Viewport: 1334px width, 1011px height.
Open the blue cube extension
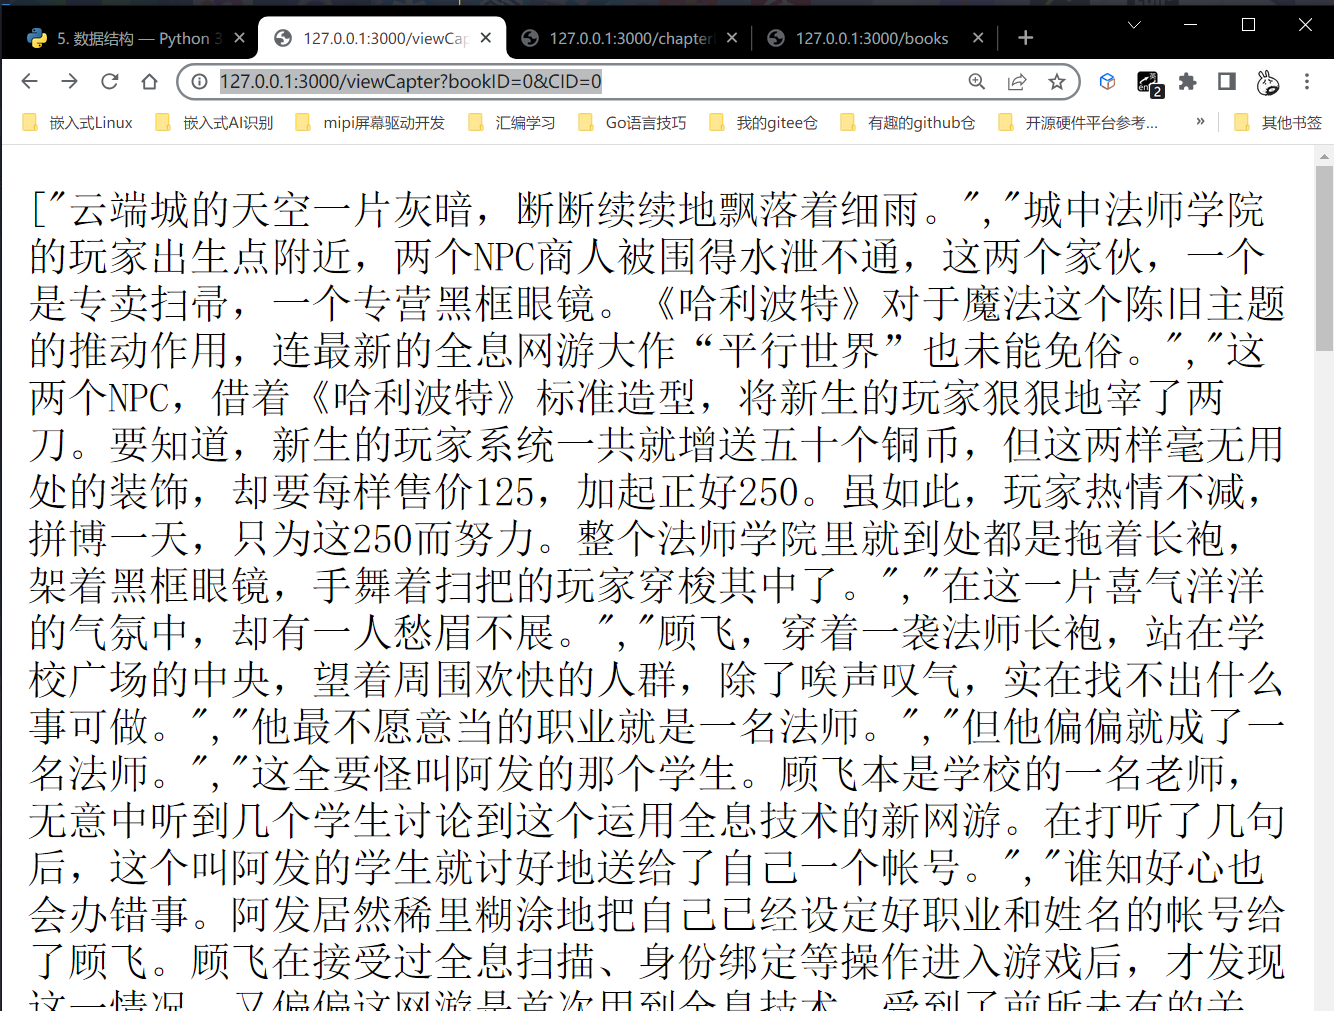[1107, 82]
